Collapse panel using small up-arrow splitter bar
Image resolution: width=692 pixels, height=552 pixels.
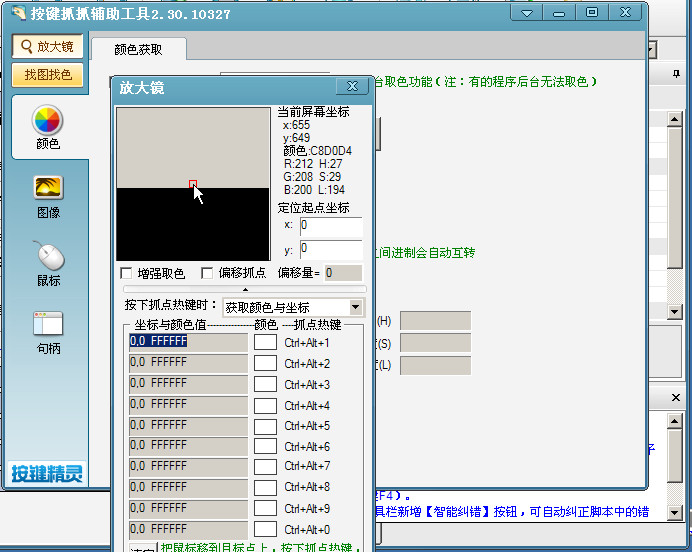tap(245, 289)
